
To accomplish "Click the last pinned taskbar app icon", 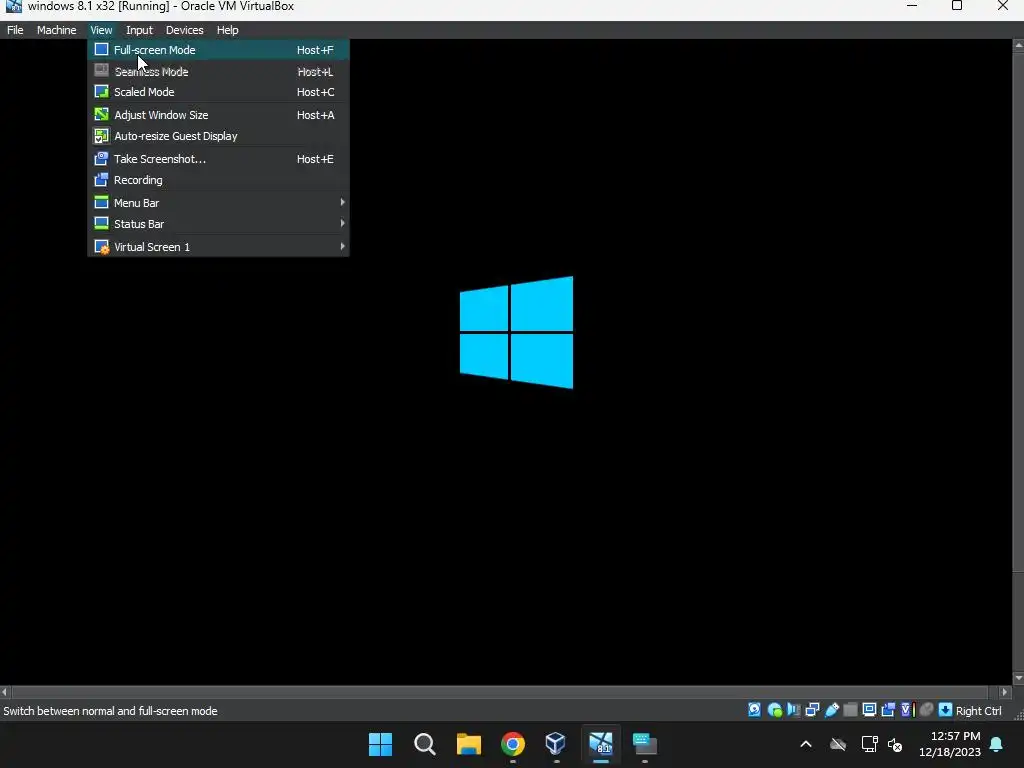I will click(x=645, y=744).
